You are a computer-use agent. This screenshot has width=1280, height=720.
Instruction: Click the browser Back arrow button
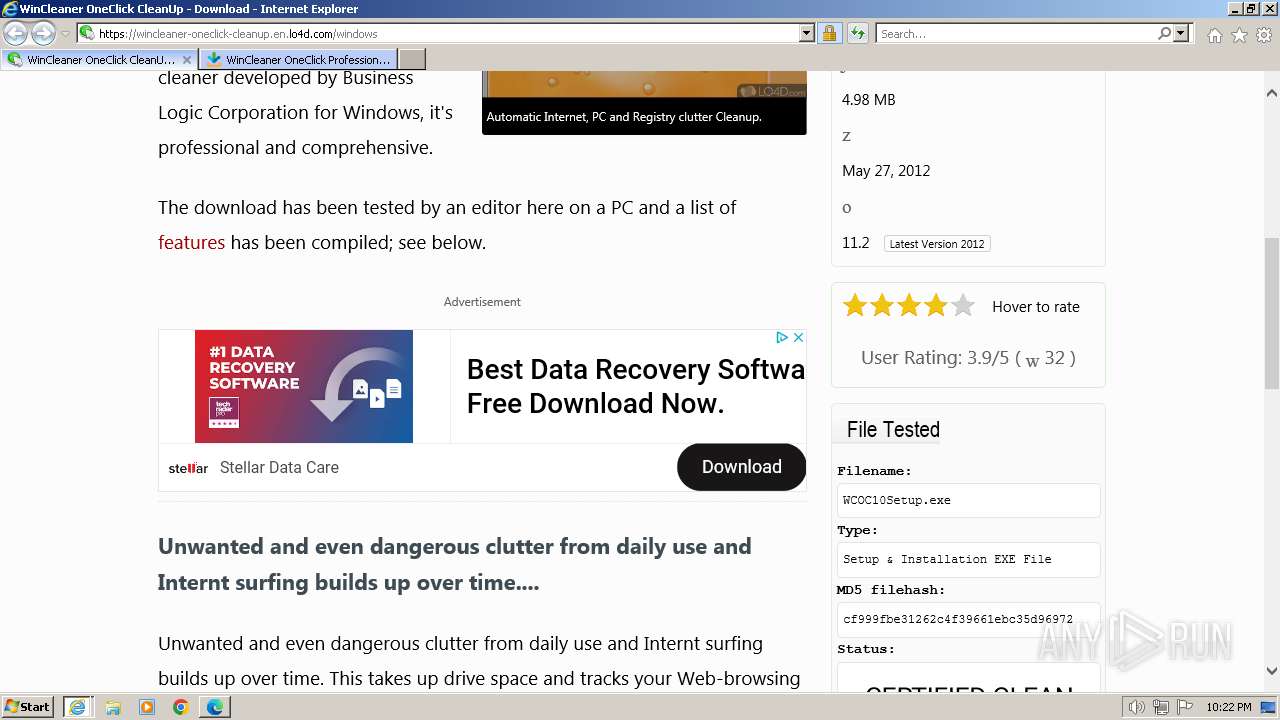pos(15,34)
